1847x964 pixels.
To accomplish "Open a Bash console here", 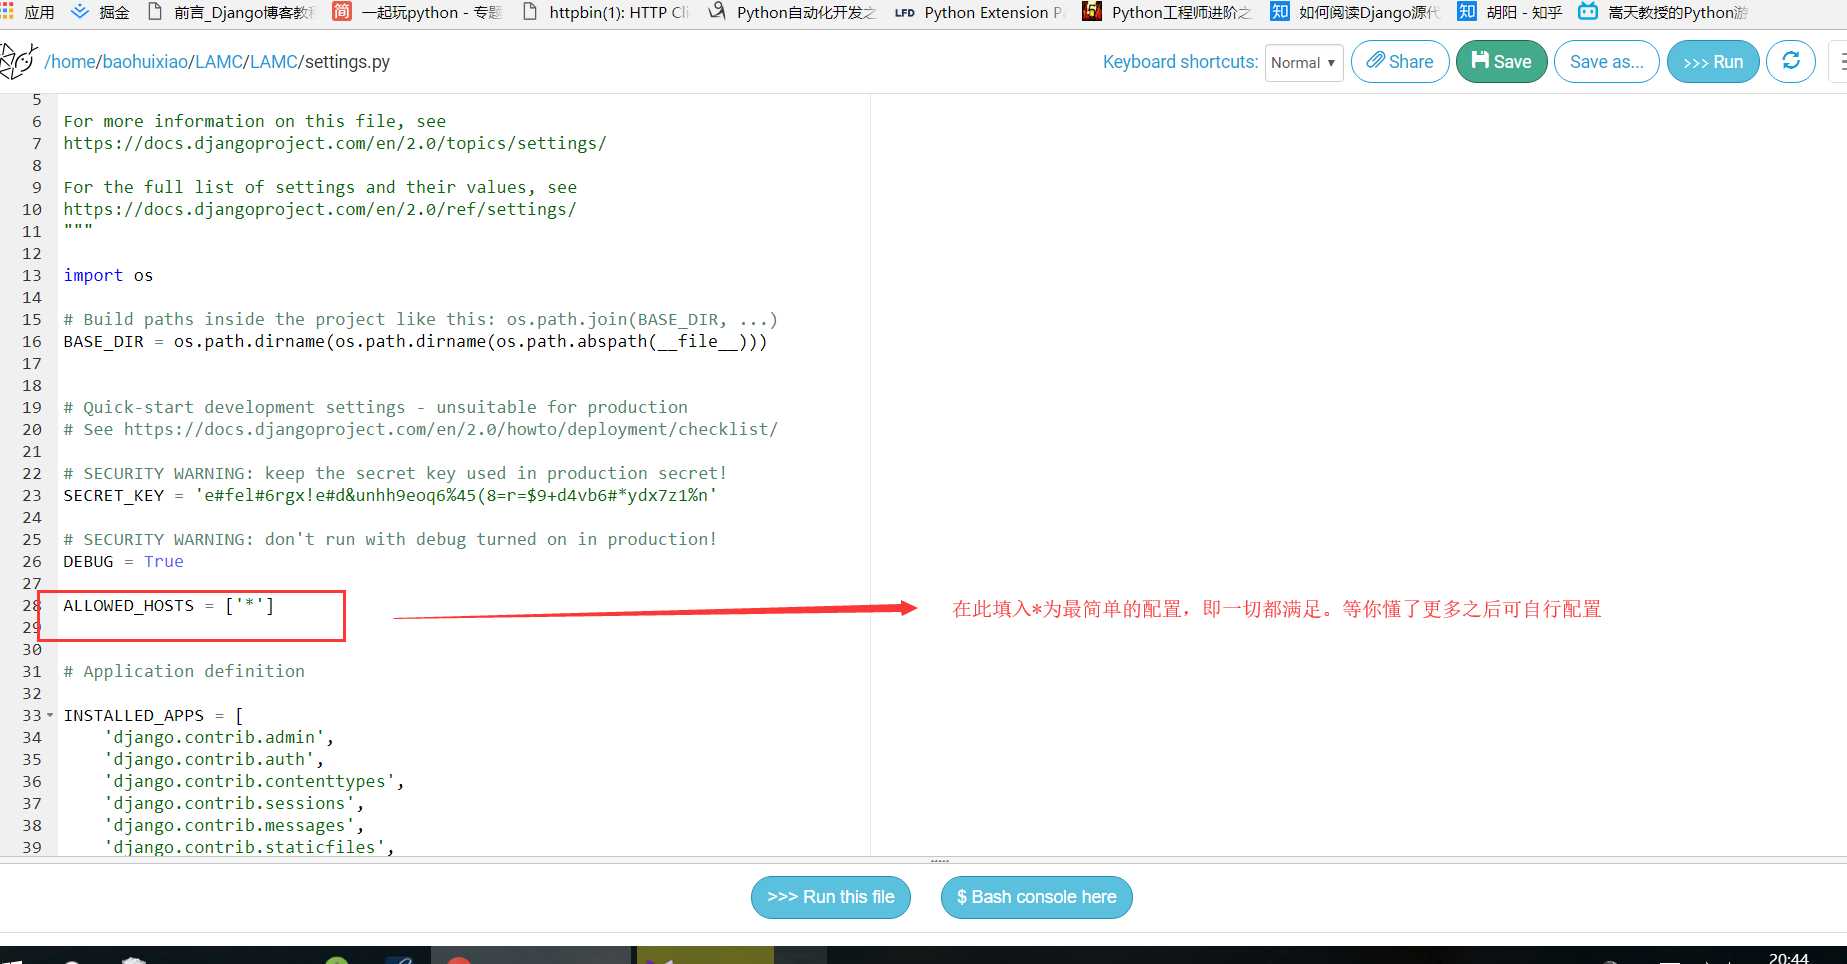I will pyautogui.click(x=1037, y=897).
